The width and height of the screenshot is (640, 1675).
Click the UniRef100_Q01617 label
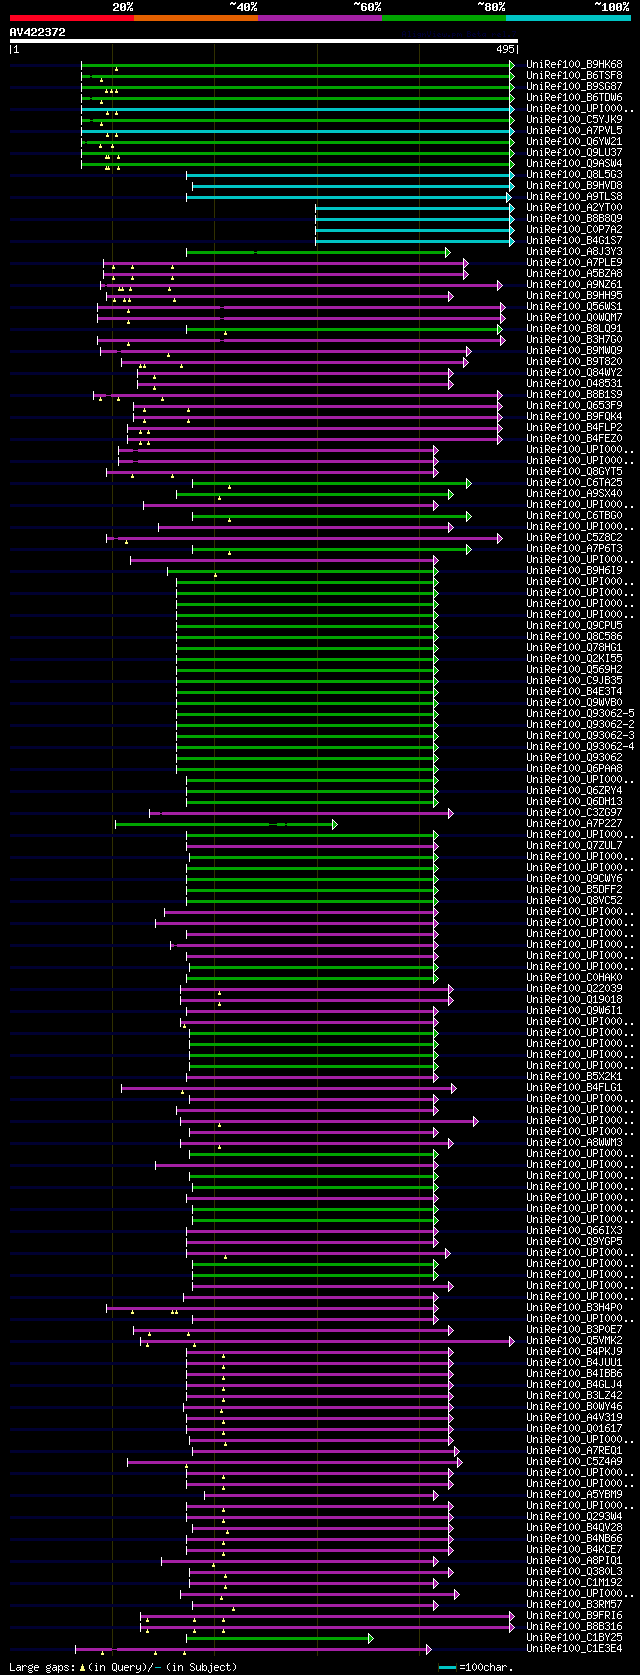[574, 1429]
